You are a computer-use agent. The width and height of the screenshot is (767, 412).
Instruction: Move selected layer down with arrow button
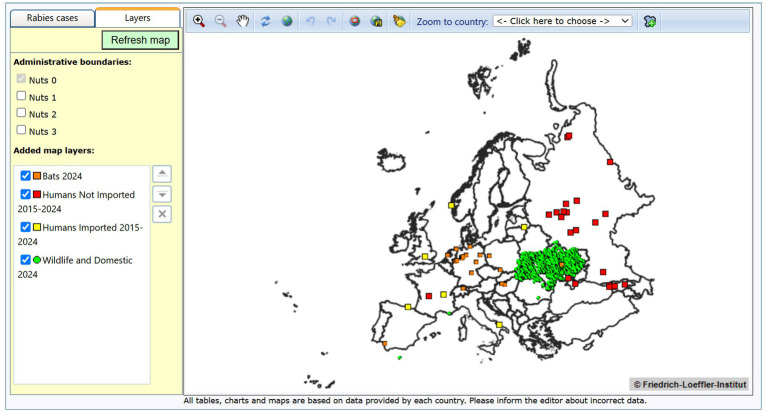162,194
